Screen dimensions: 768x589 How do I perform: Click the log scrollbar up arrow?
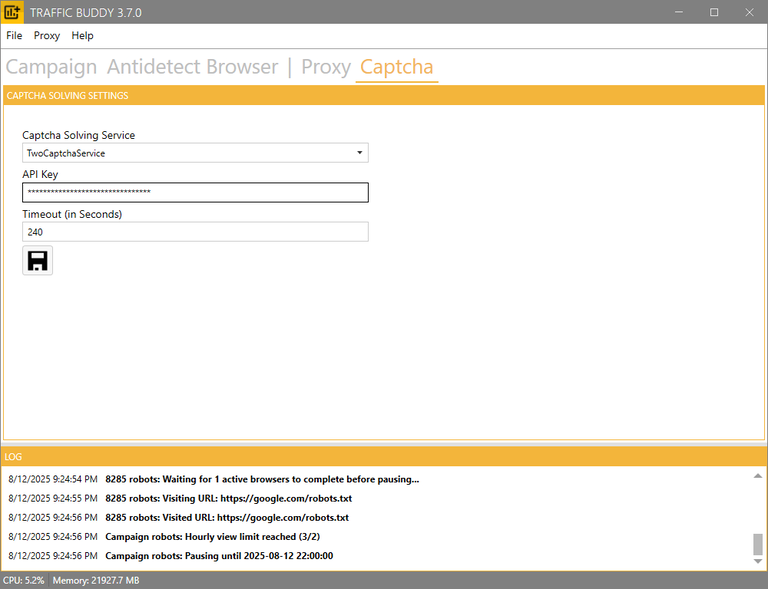pos(757,477)
